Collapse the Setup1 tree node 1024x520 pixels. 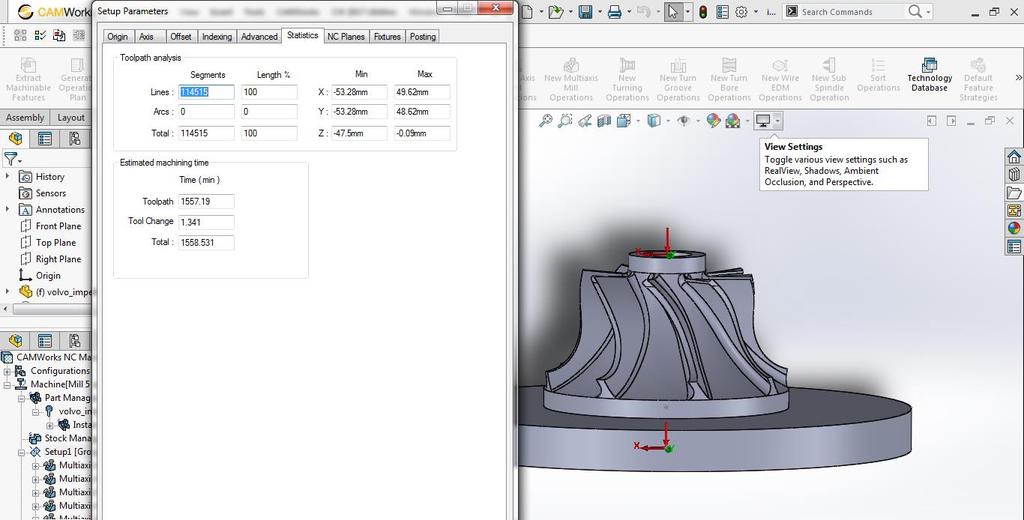point(22,452)
